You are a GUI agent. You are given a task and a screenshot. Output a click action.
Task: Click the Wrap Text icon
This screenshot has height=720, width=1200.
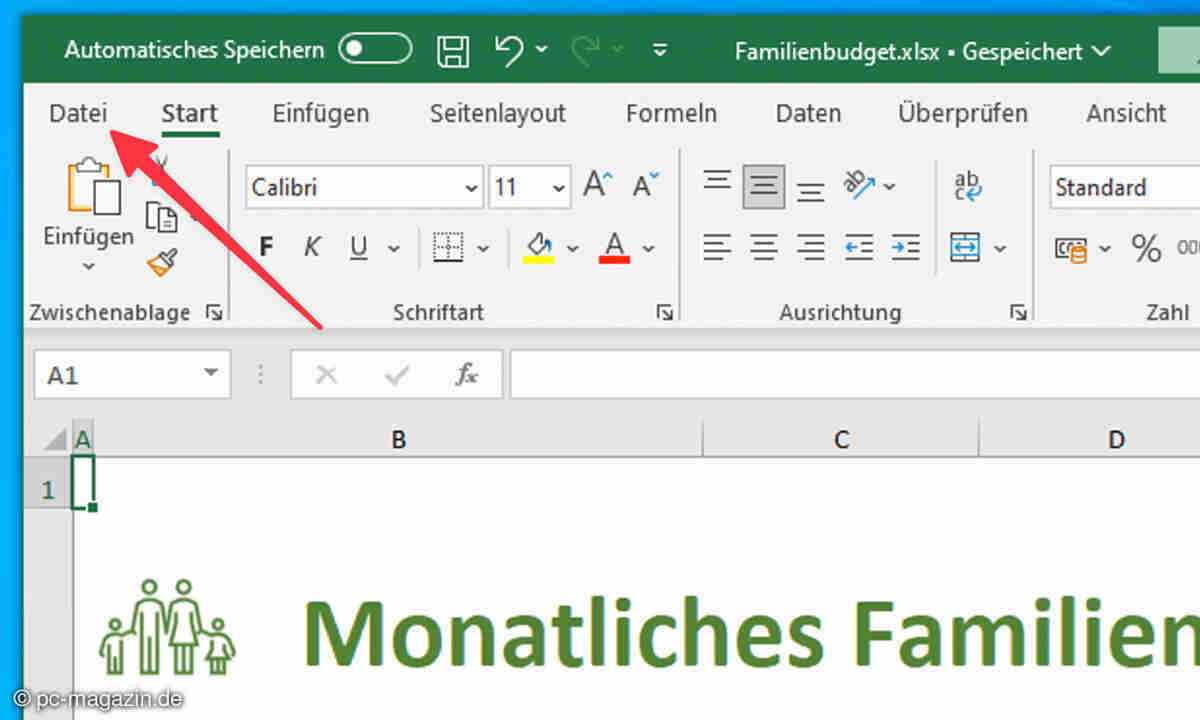(x=967, y=186)
